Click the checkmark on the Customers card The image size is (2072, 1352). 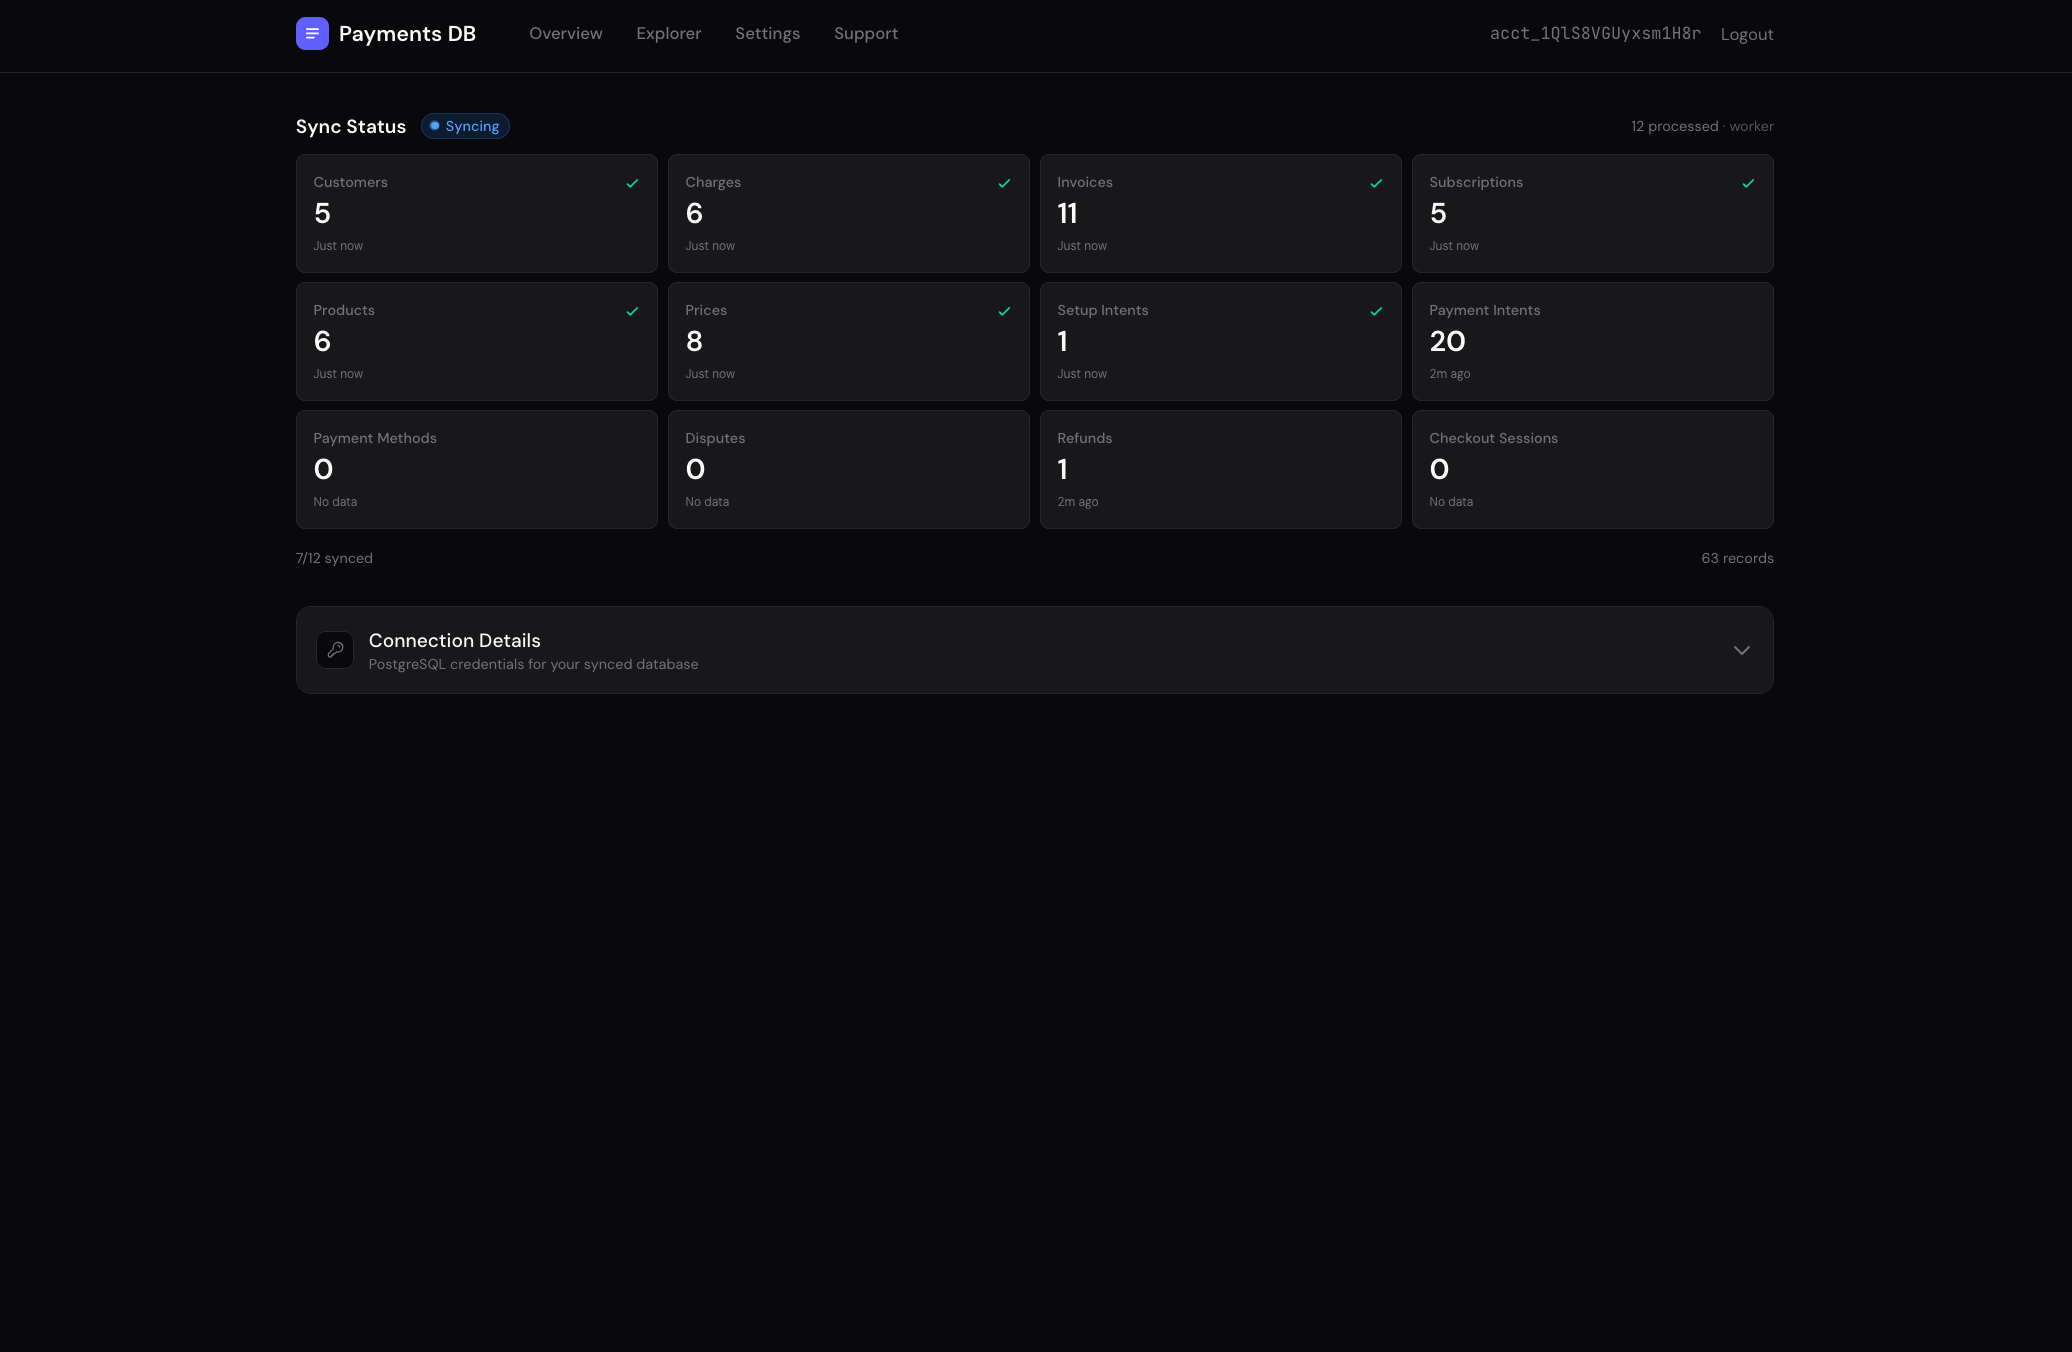pos(632,183)
